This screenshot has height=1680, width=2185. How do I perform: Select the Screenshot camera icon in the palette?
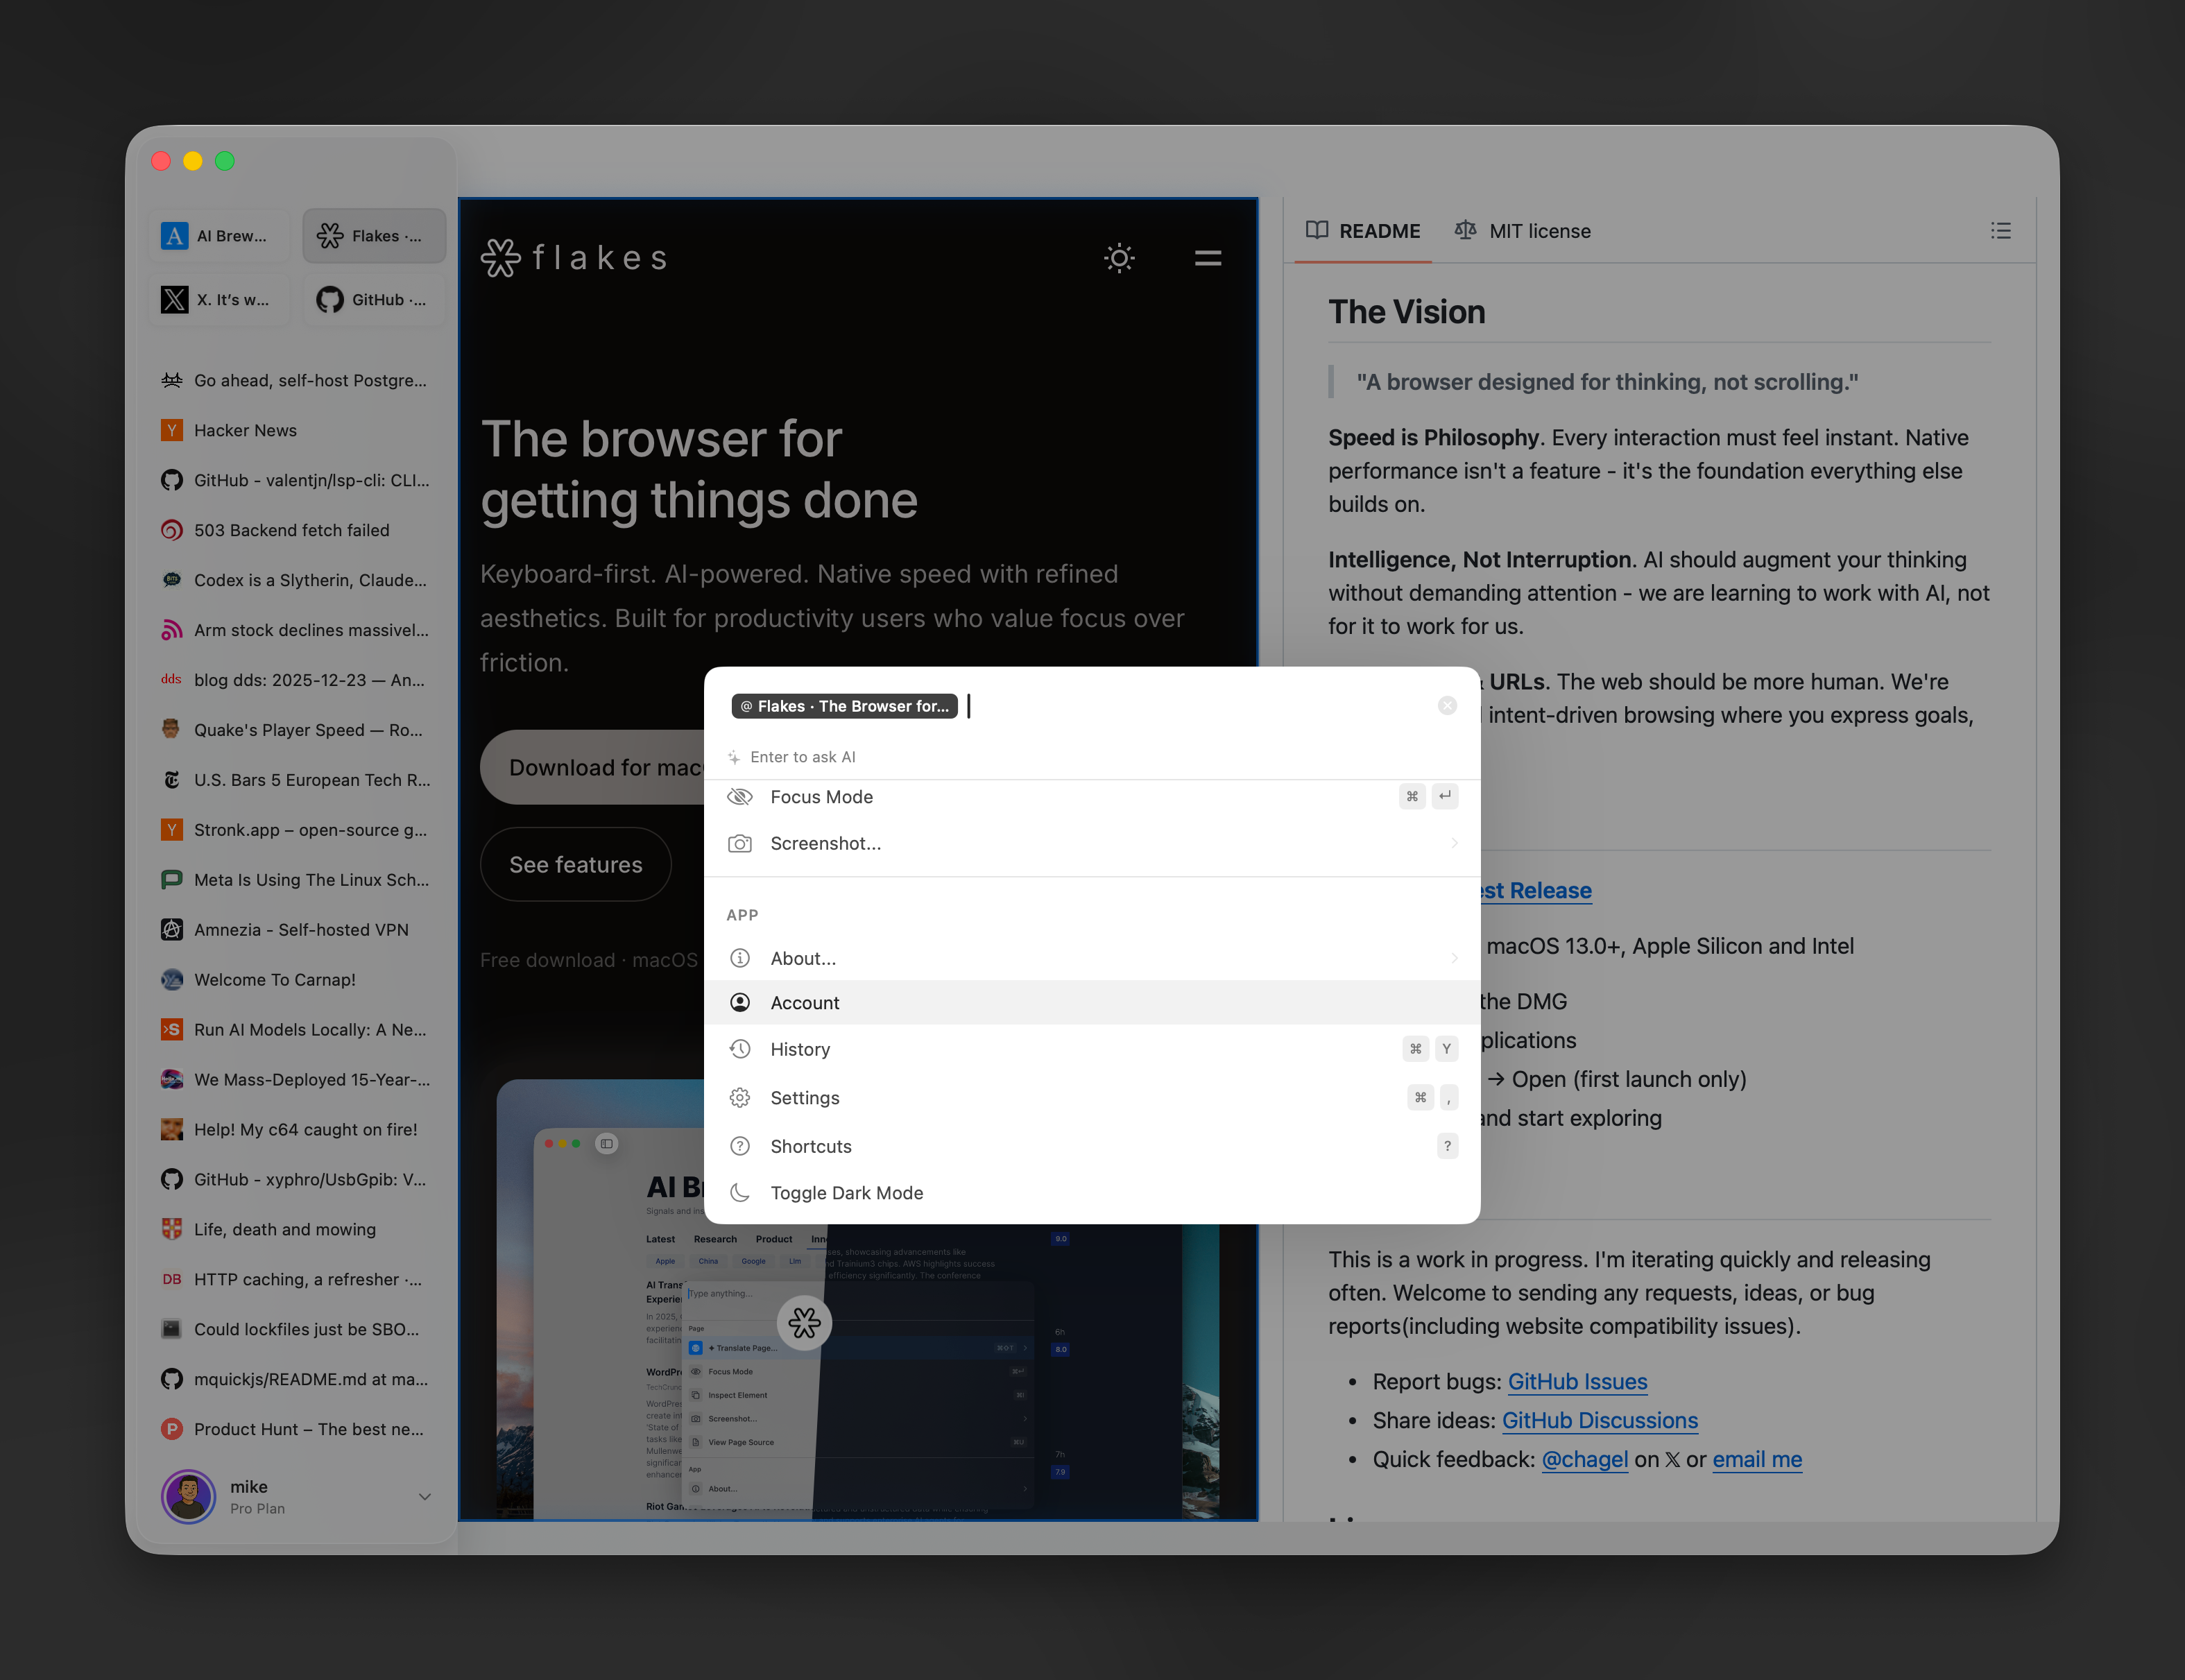click(740, 843)
